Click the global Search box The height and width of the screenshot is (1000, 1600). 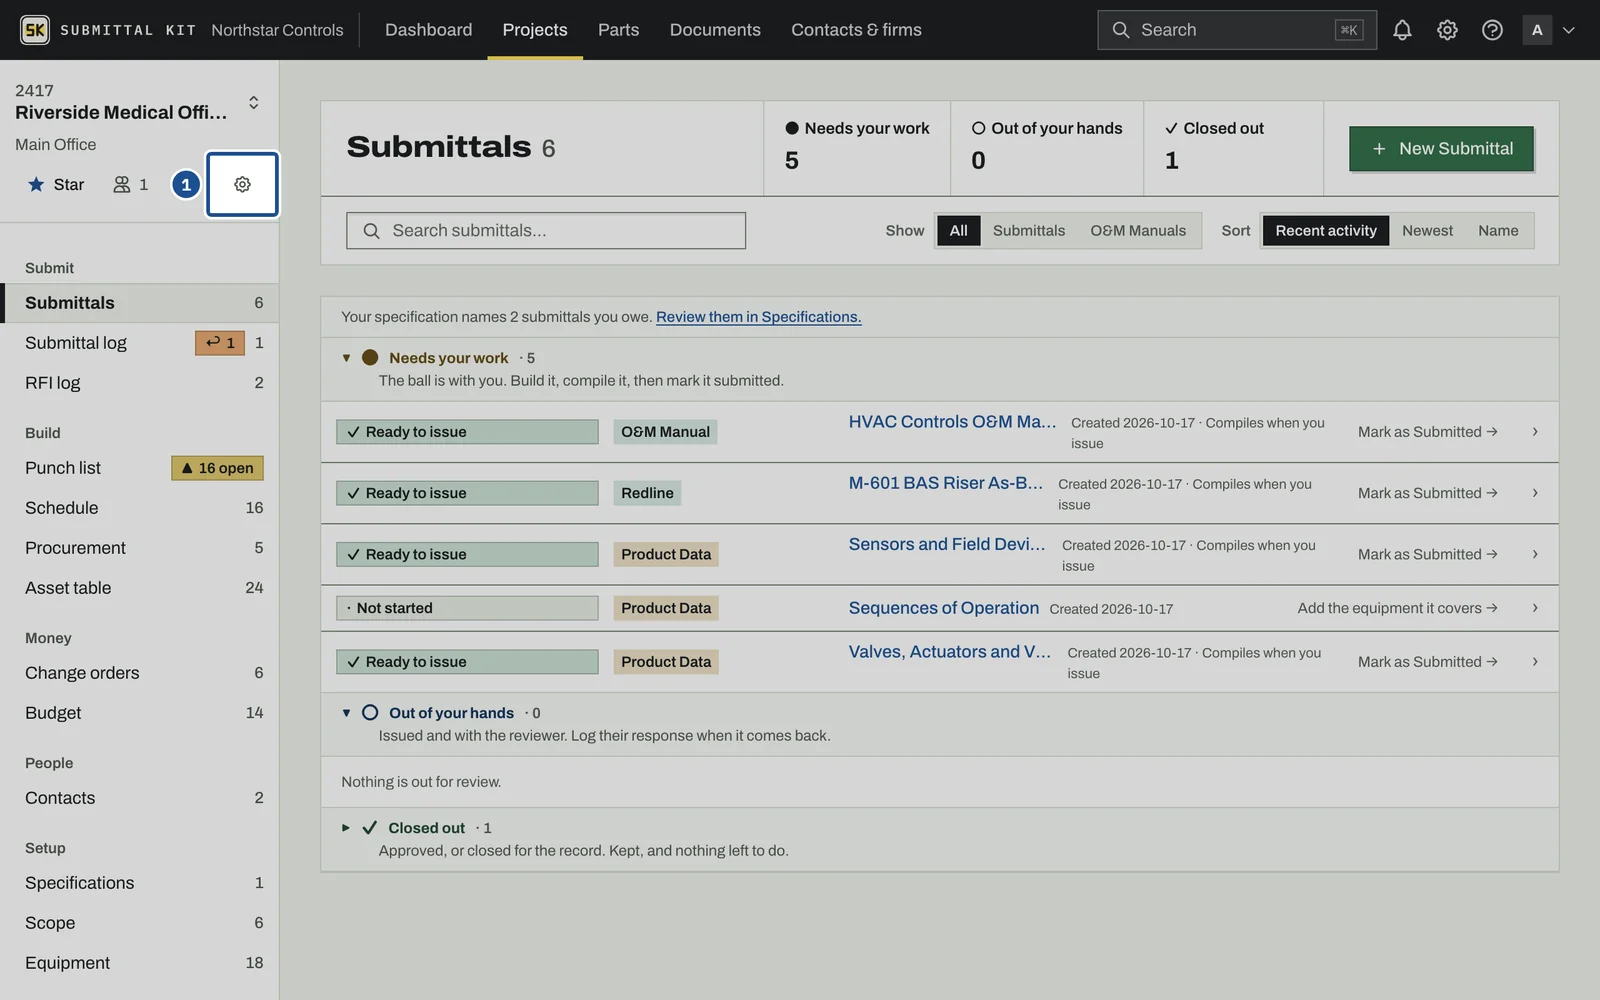(1237, 30)
